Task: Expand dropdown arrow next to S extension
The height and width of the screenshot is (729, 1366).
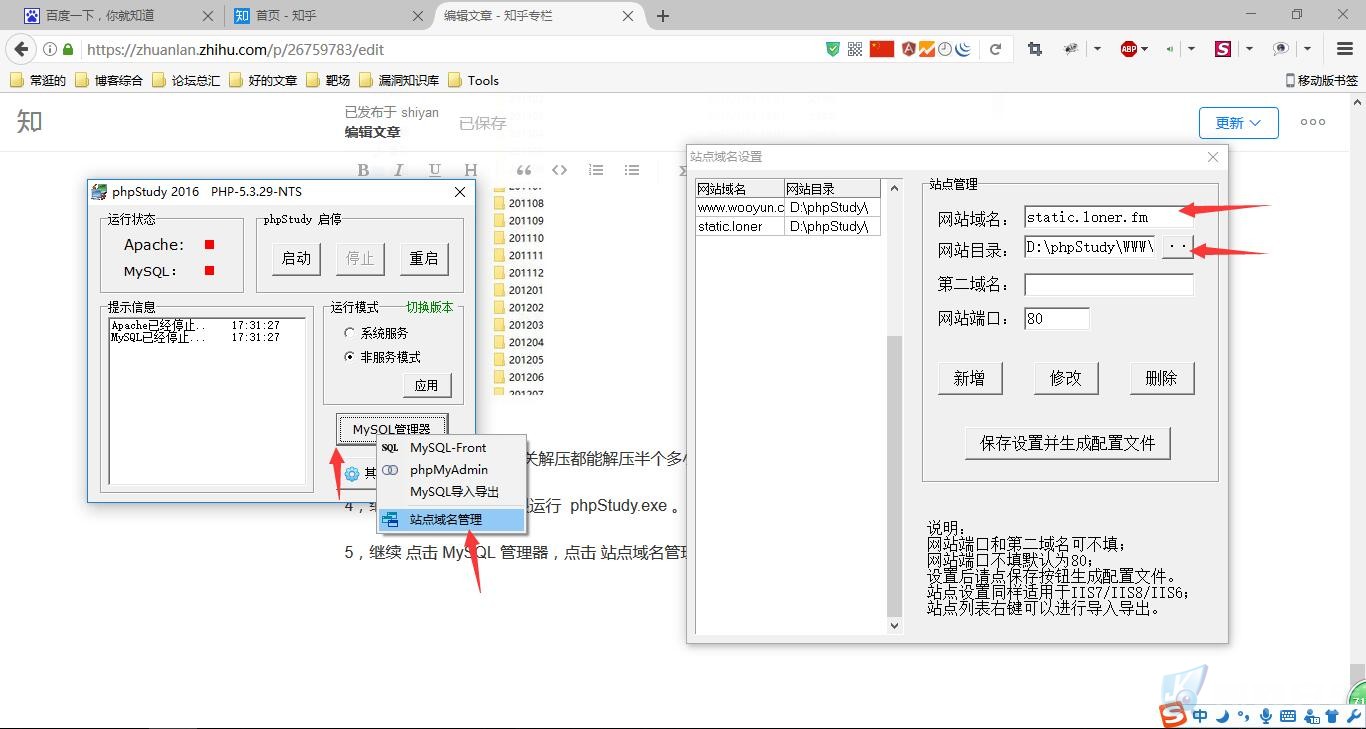Action: [x=1249, y=49]
